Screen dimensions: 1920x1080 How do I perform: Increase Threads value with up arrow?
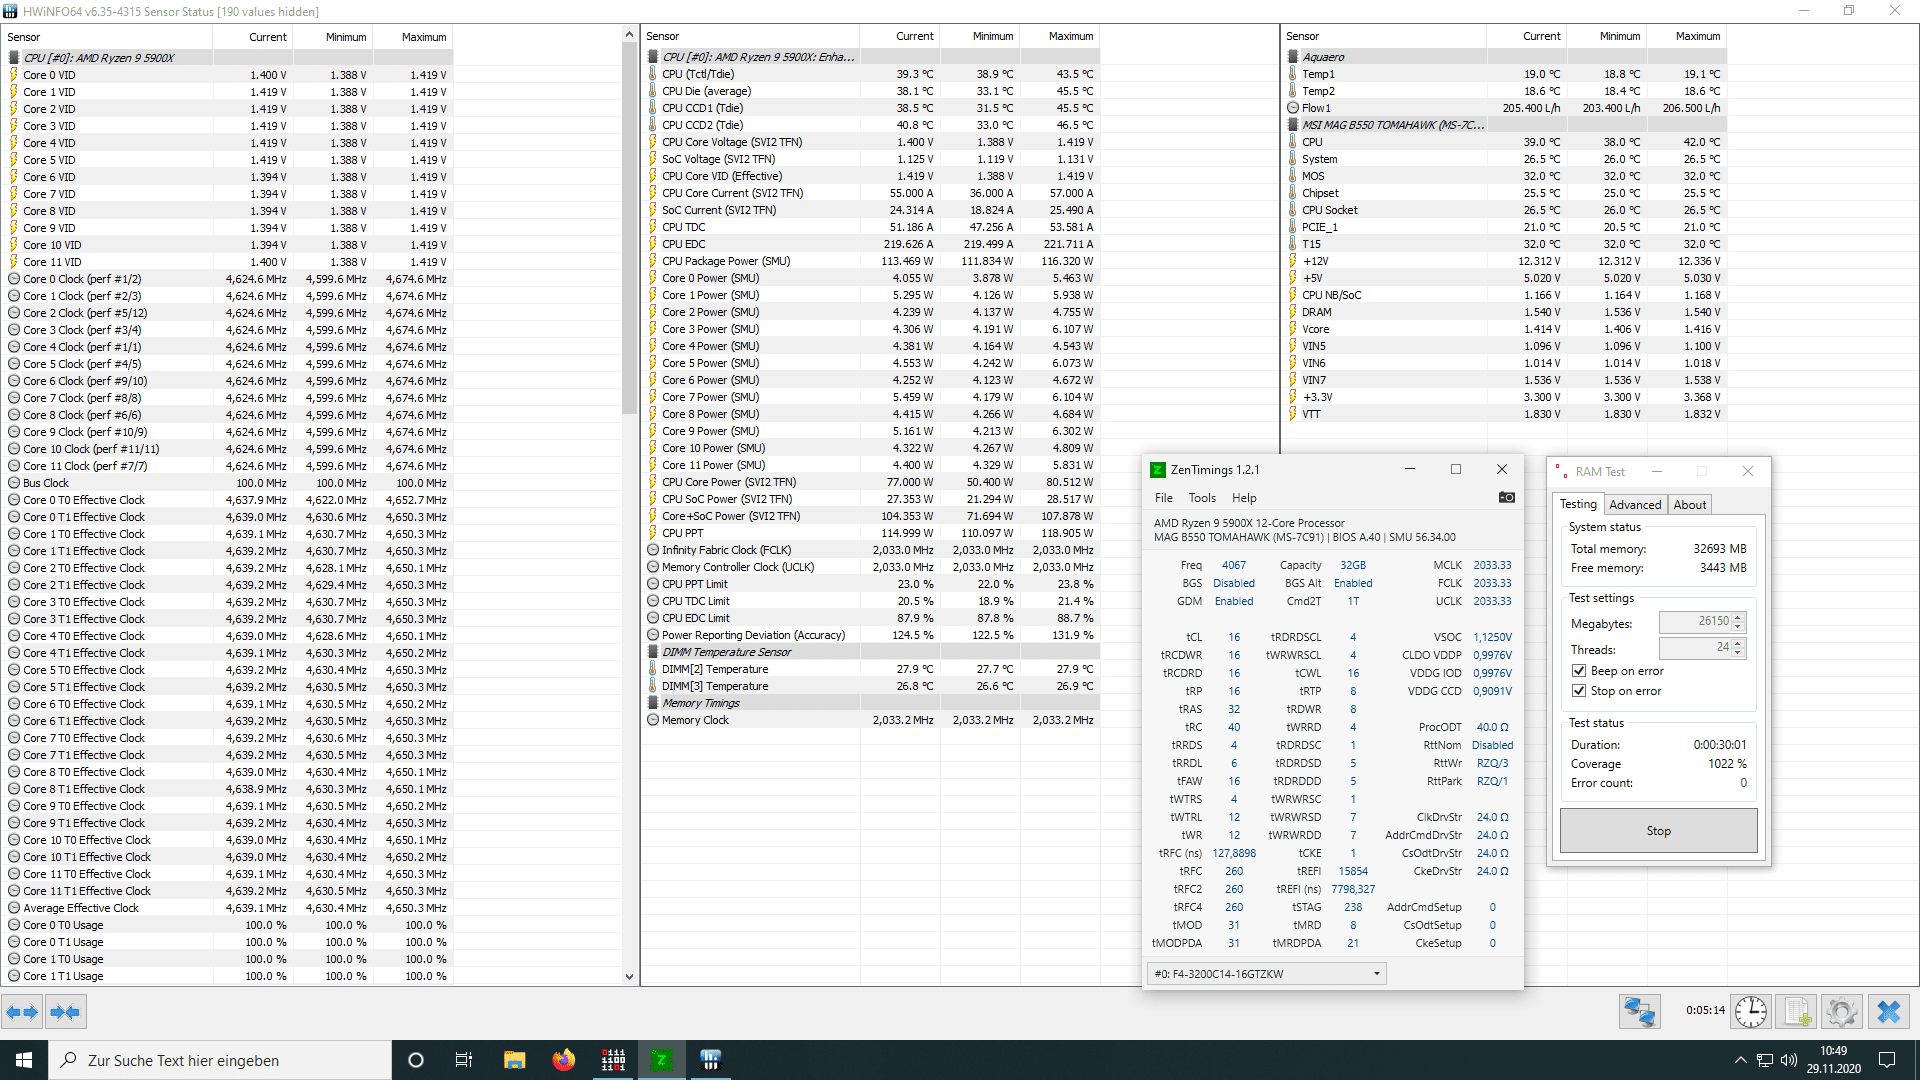coord(1738,643)
